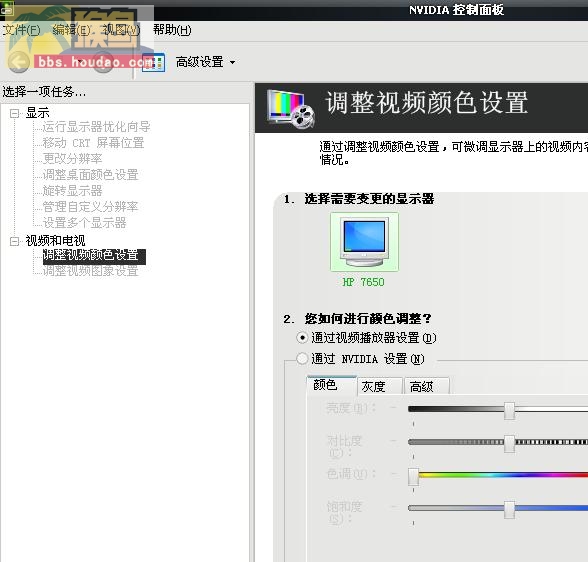Viewport: 588px width, 562px height.
Task: Open 旋转显示器 task
Action: [x=72, y=190]
